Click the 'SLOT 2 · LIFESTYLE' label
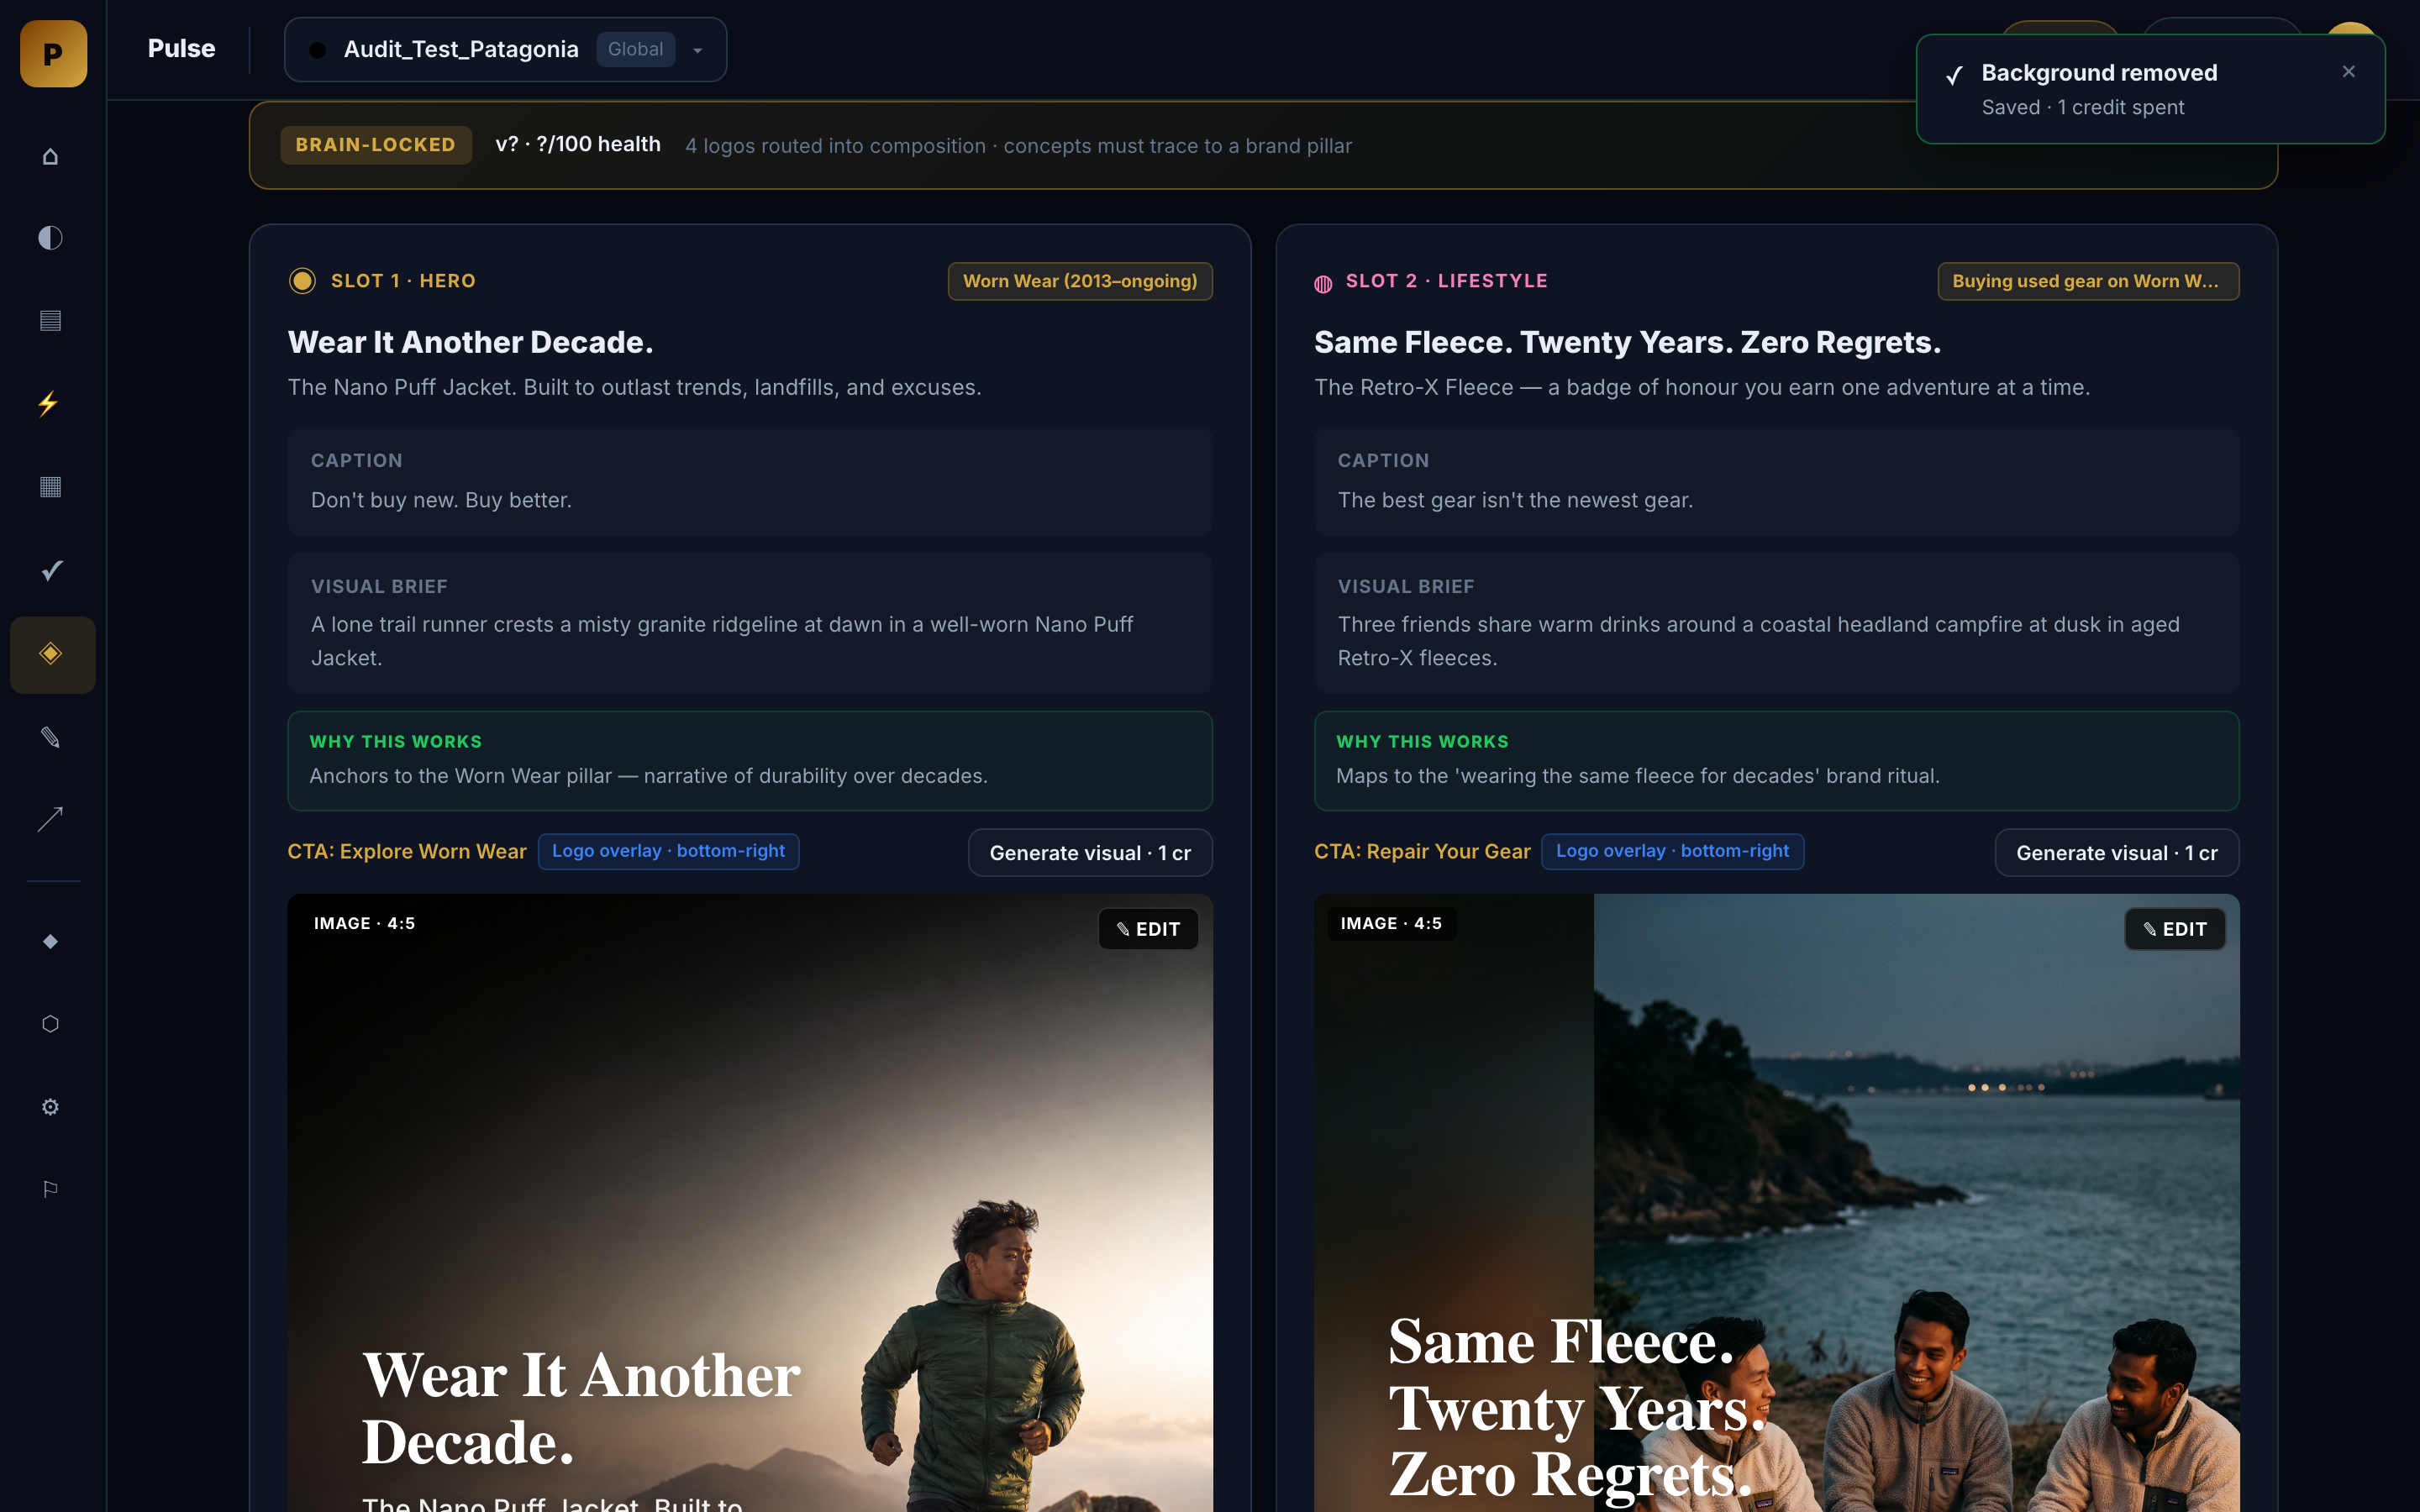This screenshot has height=1512, width=2420. [x=1446, y=281]
